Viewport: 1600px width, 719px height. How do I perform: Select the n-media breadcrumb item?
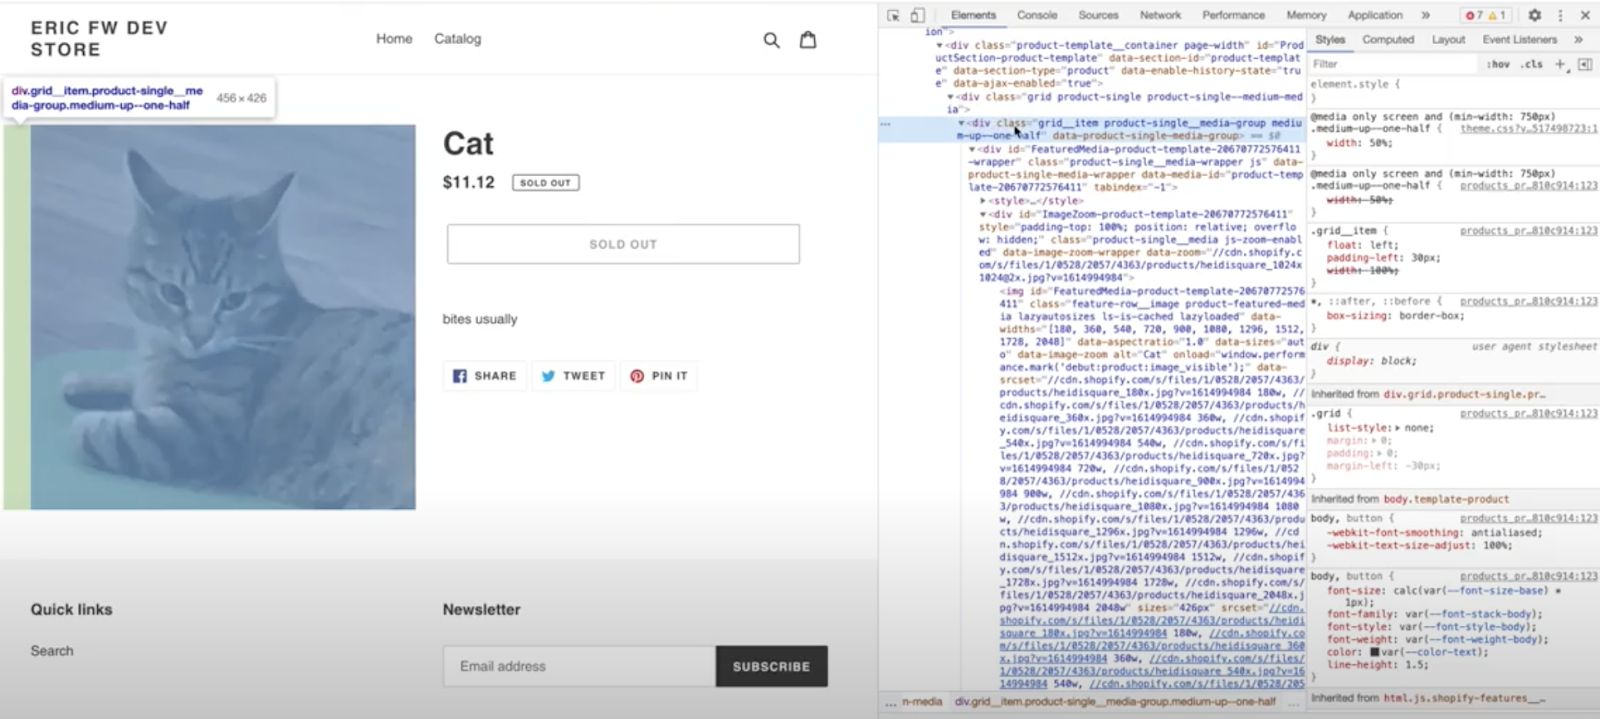[921, 702]
